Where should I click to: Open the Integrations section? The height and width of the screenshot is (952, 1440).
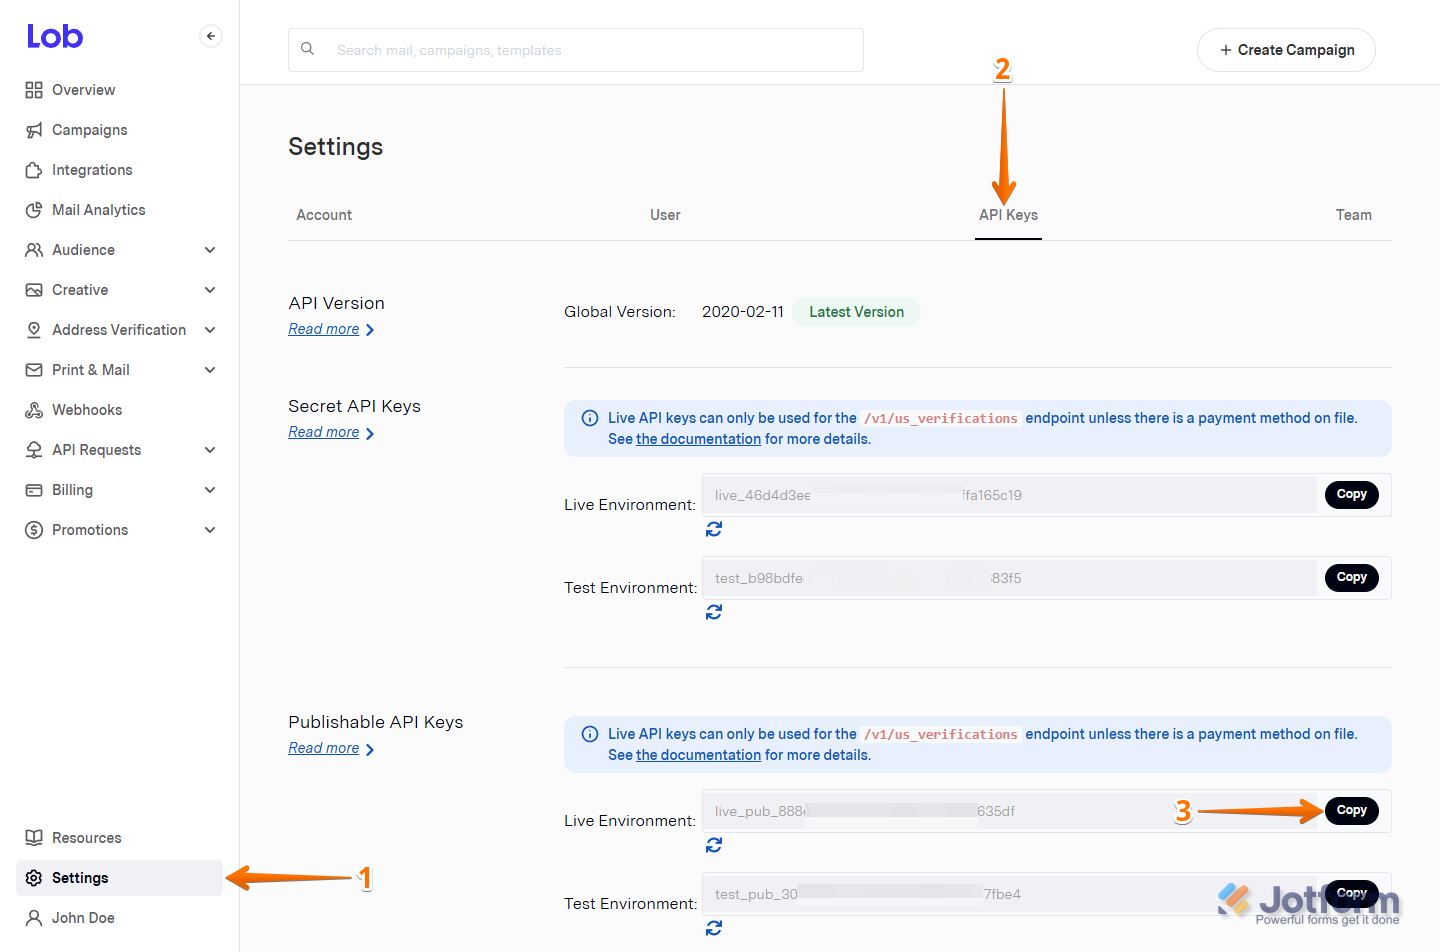(92, 169)
